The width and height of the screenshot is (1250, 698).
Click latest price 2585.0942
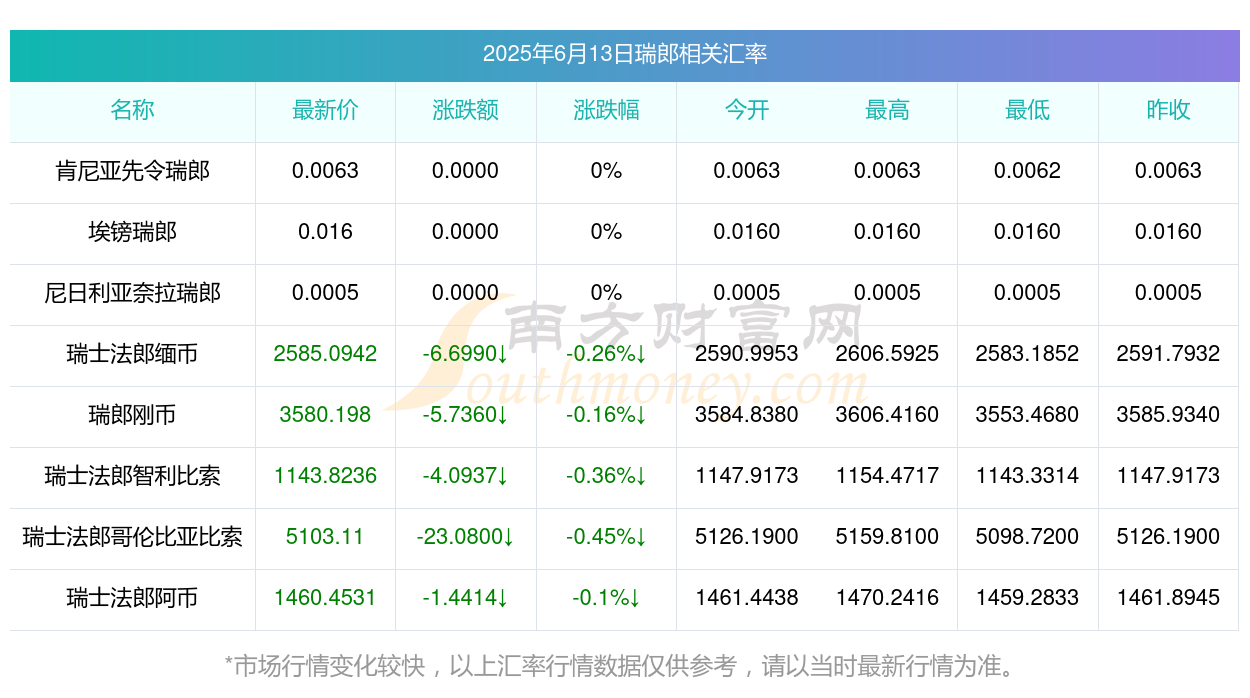pos(325,354)
